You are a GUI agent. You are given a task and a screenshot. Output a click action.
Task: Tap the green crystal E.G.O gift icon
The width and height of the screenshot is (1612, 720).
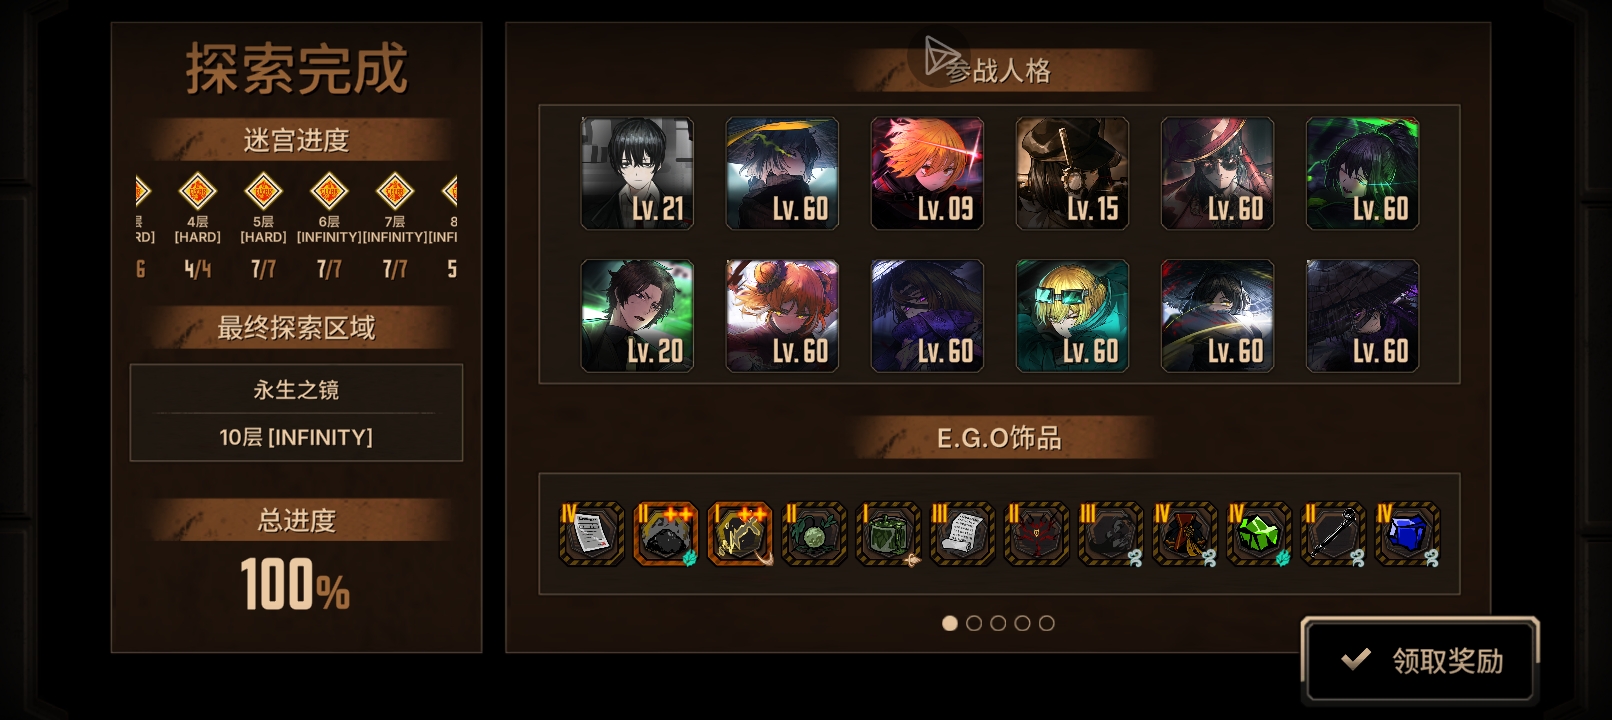click(x=1258, y=534)
